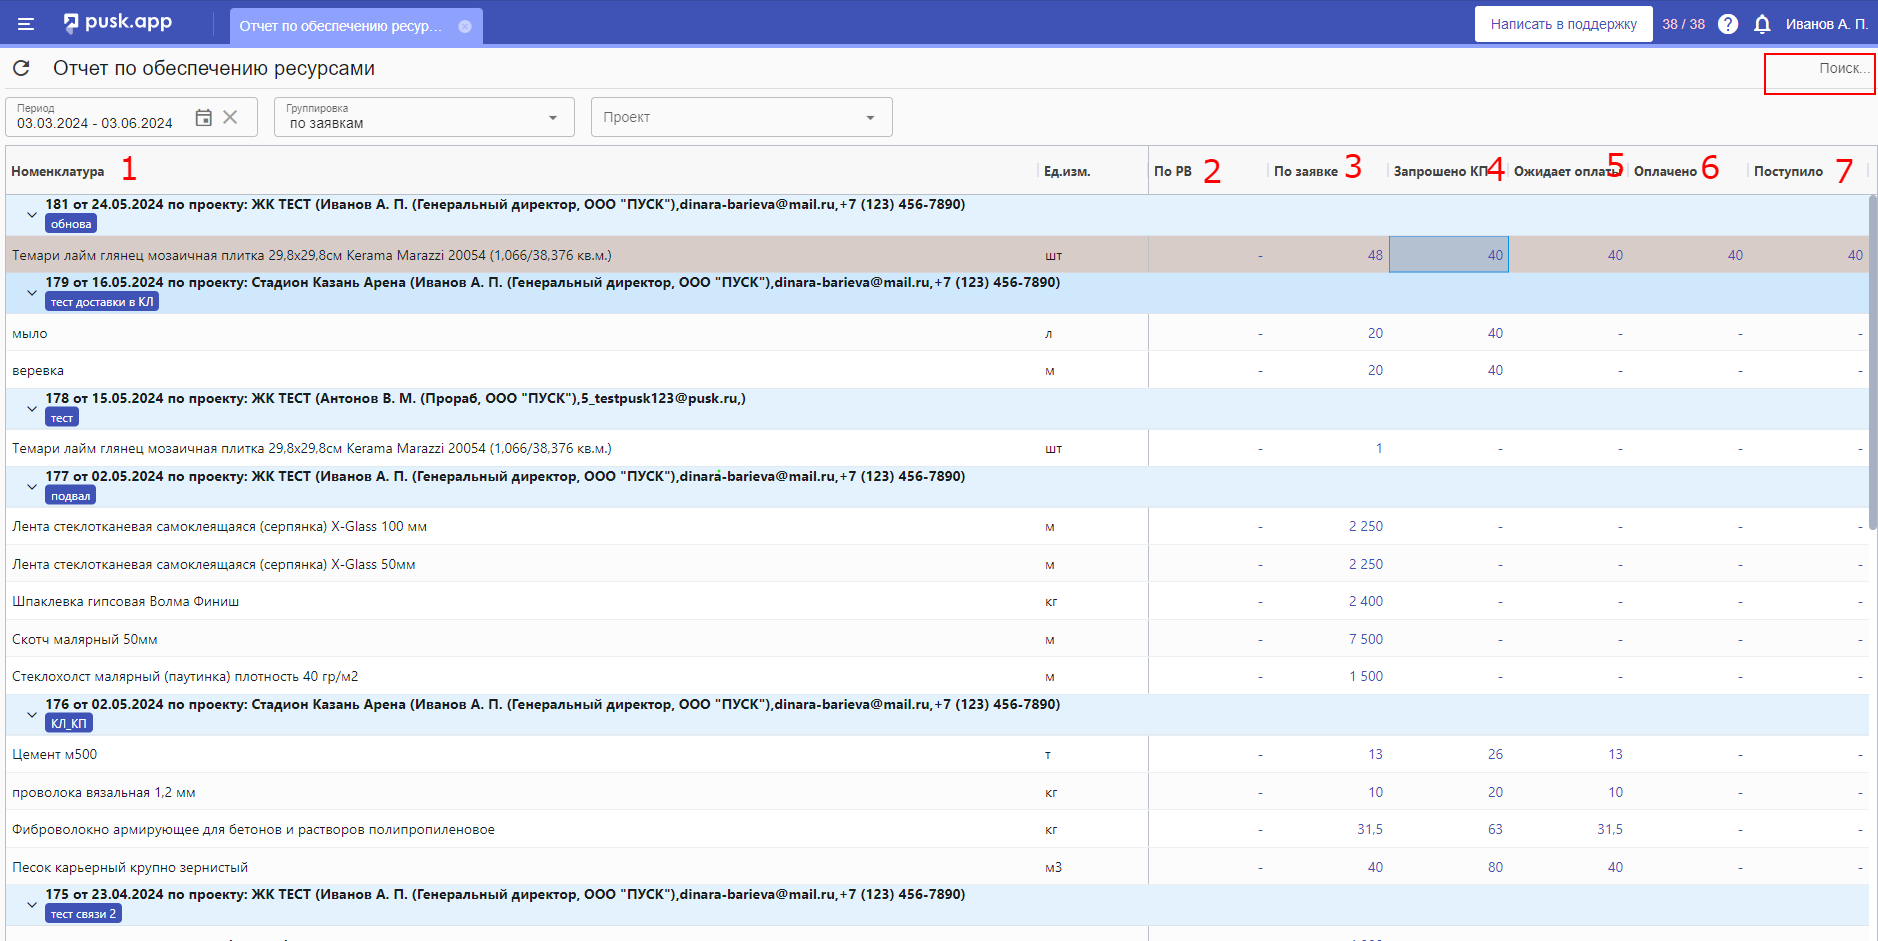Click the По заявке column header
The width and height of the screenshot is (1878, 941).
(1306, 171)
